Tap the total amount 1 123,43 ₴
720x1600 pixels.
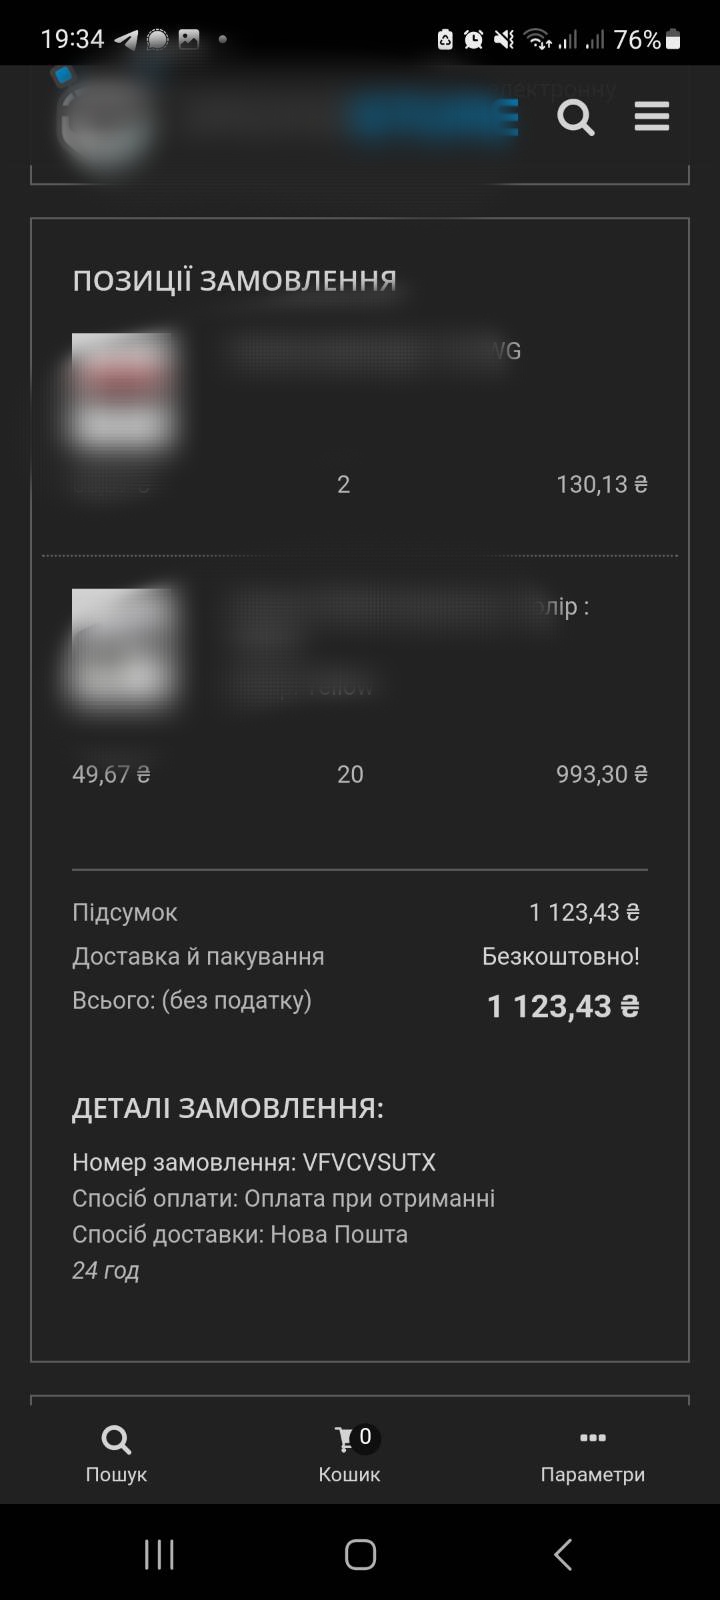563,1006
